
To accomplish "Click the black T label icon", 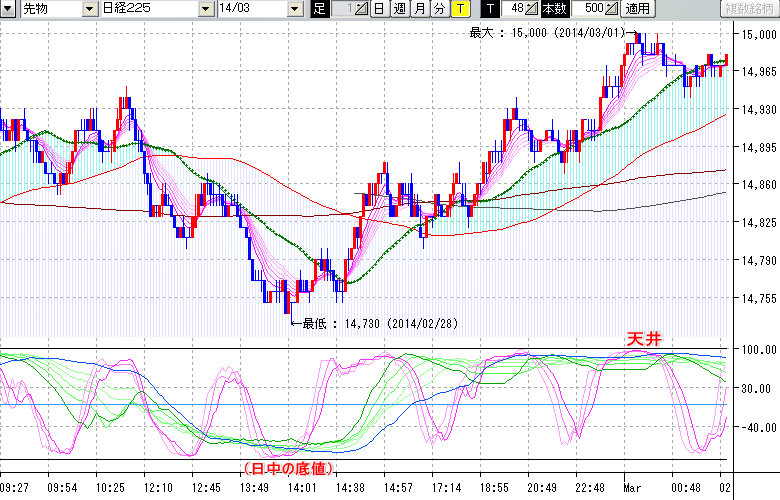I will click(x=488, y=9).
